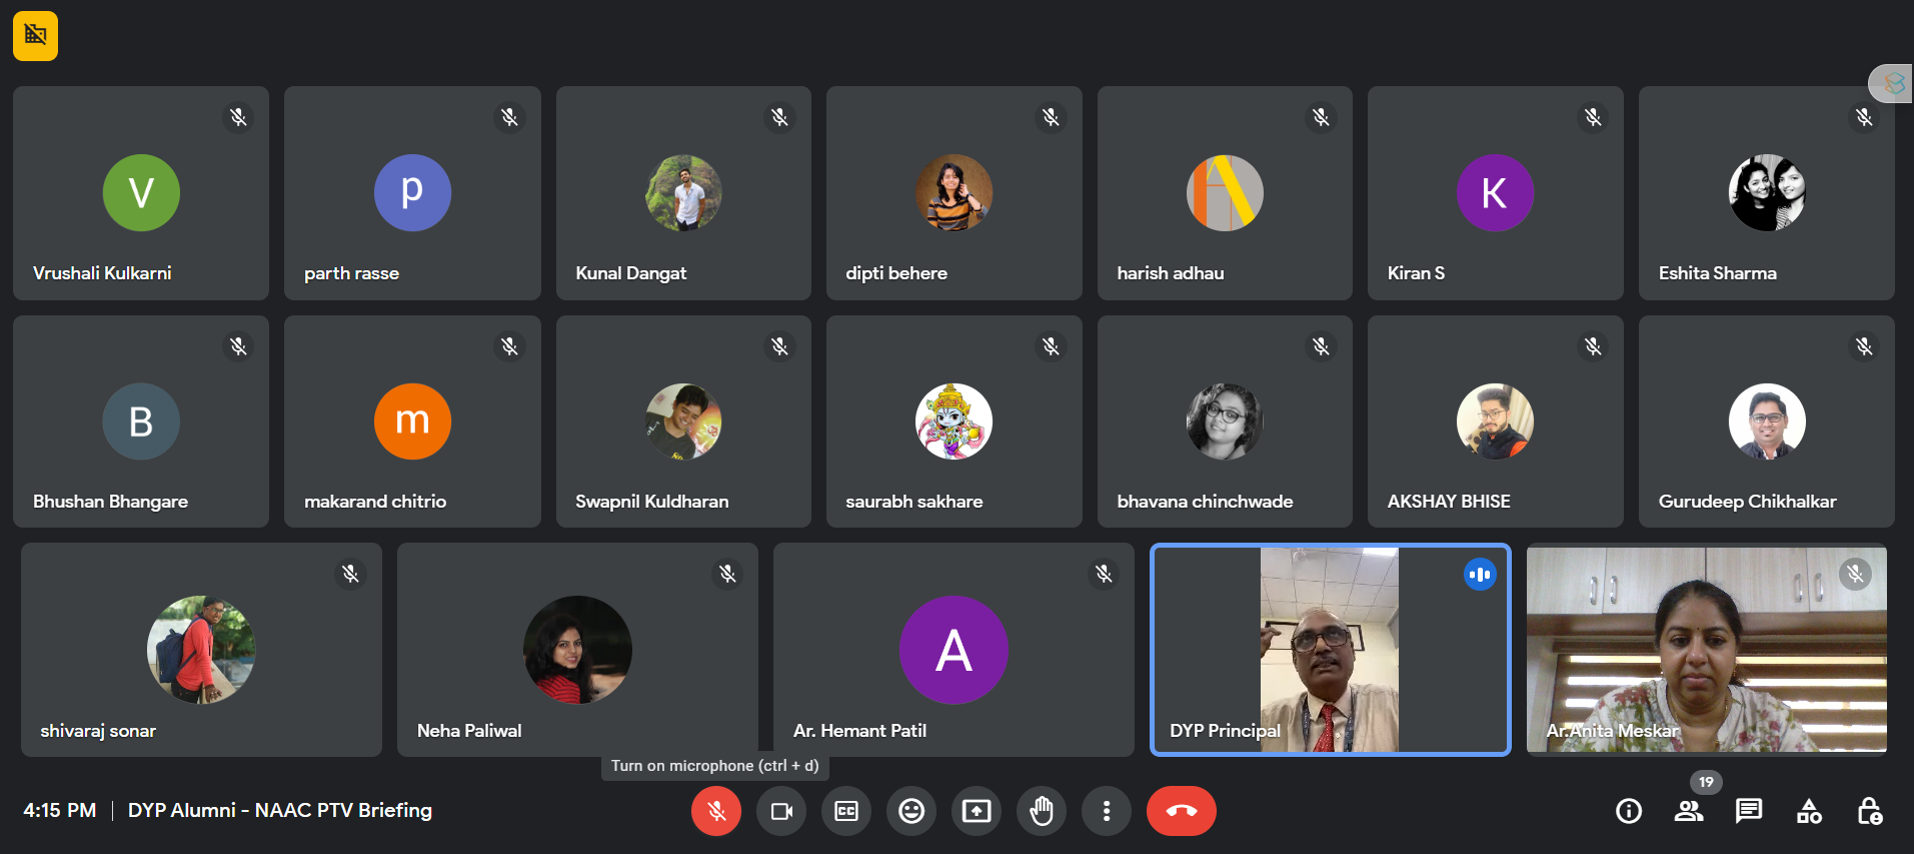Click Vrushali Kulkarni's muted mic icon
This screenshot has width=1914, height=854.
coord(238,117)
